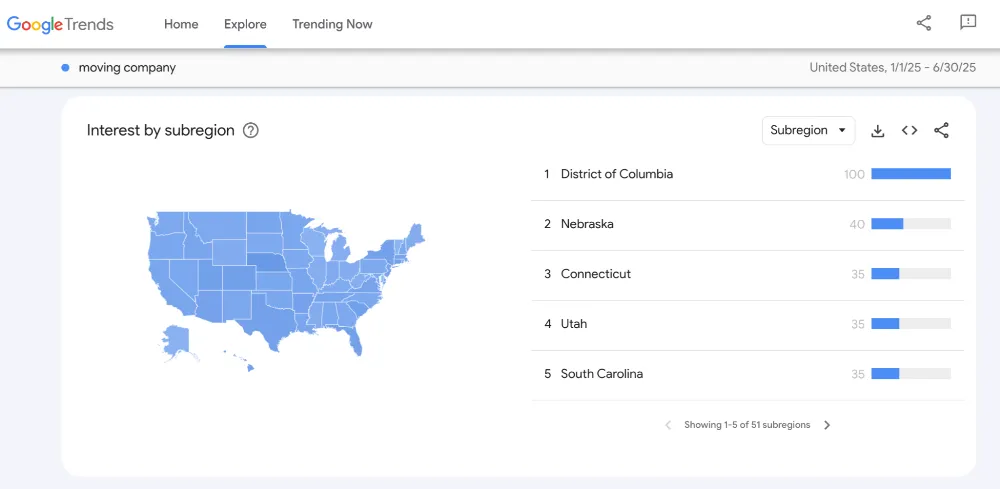This screenshot has width=1000, height=489.
Task: Select the Explore tab
Action: tap(245, 24)
